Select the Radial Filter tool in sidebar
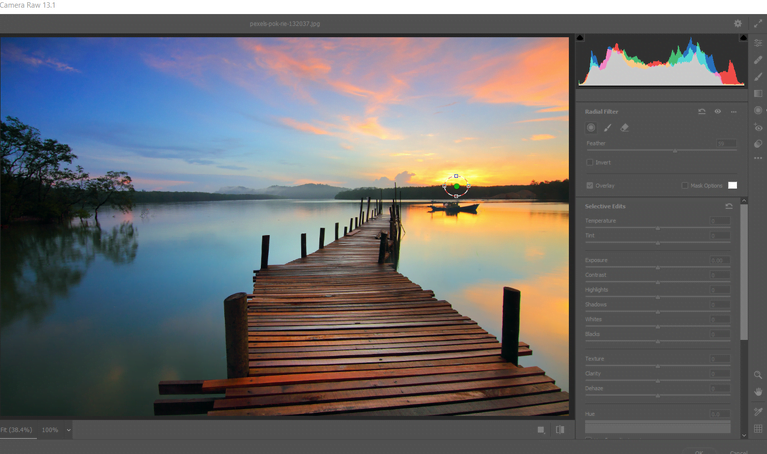767x454 pixels. [758, 110]
